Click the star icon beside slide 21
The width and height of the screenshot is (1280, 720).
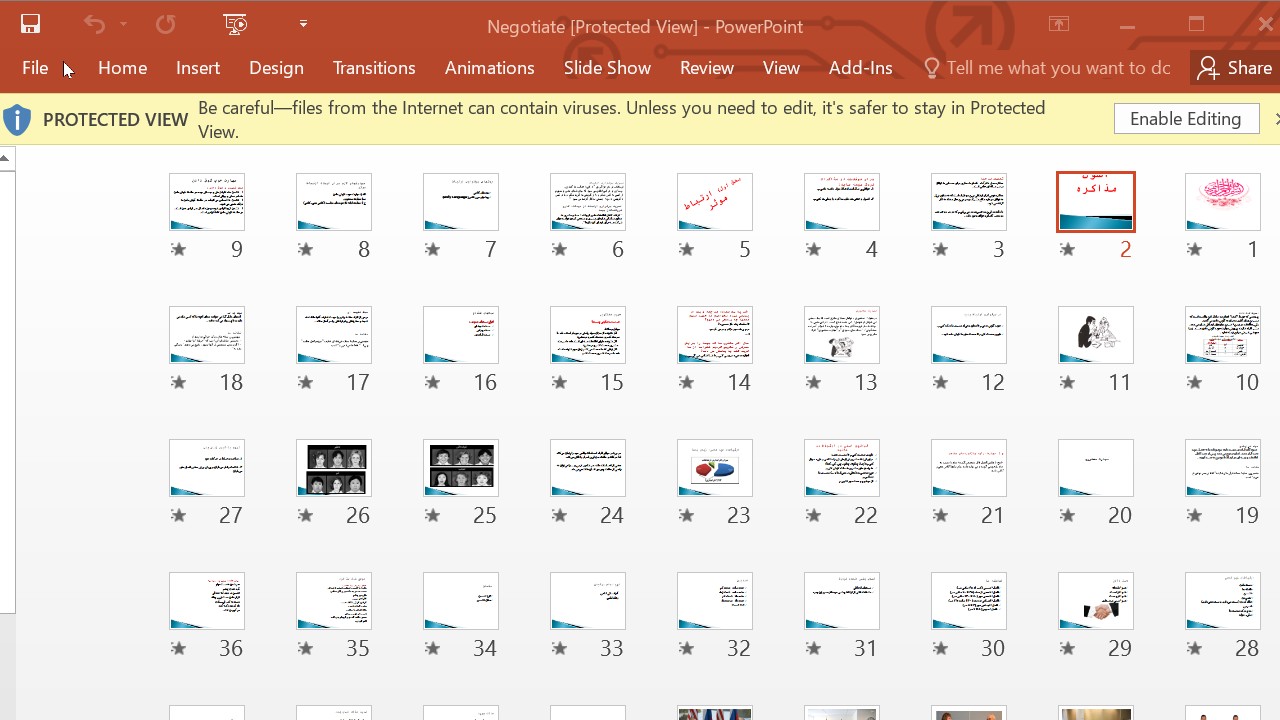coord(940,516)
